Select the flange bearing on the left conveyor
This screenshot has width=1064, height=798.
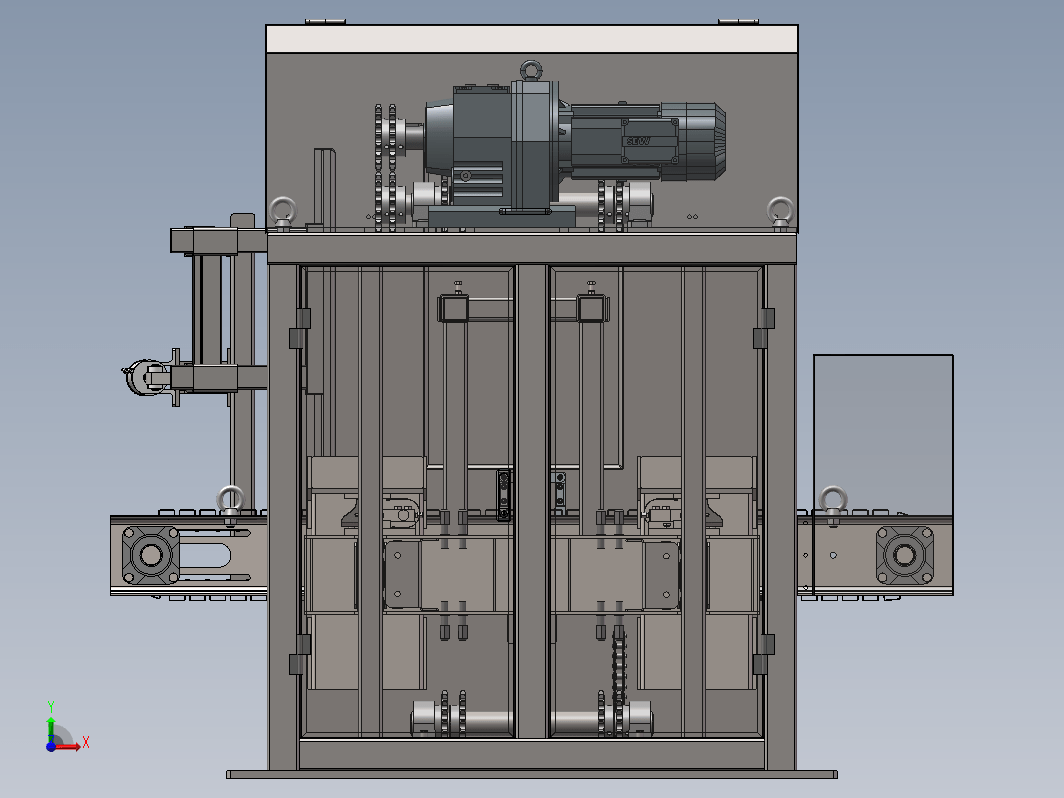pos(151,555)
